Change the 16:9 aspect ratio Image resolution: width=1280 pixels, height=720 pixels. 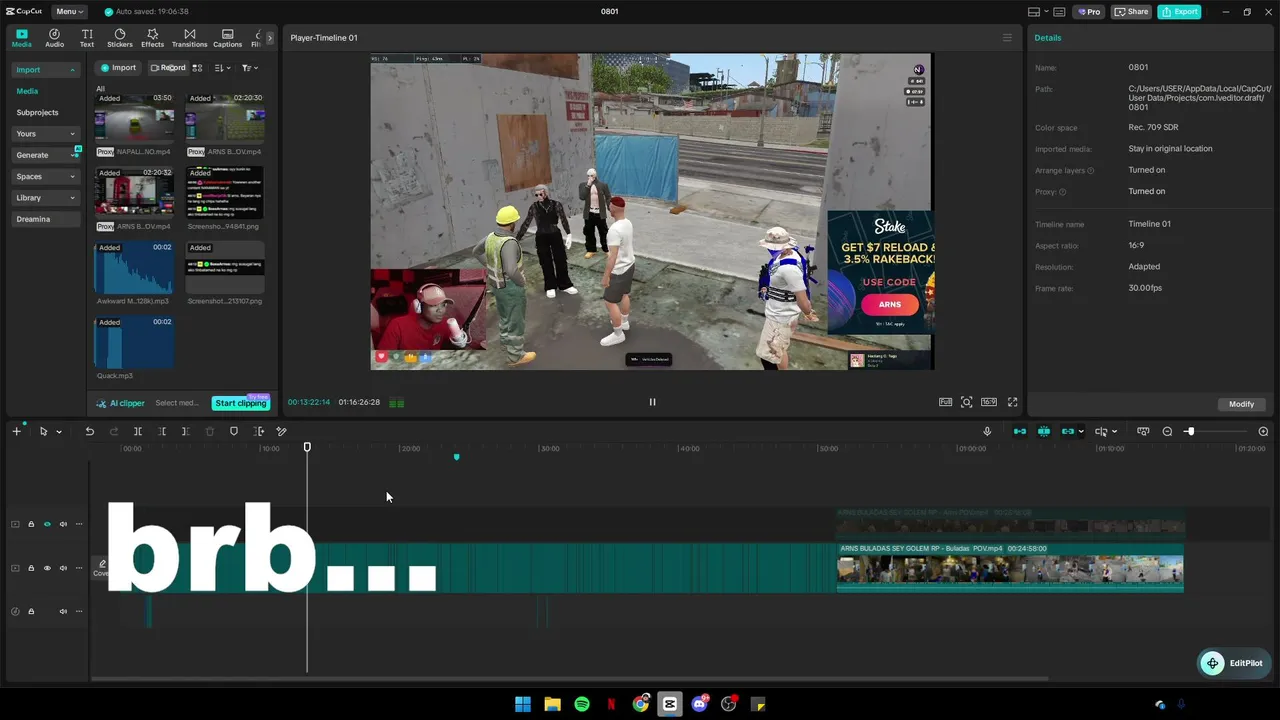988,402
